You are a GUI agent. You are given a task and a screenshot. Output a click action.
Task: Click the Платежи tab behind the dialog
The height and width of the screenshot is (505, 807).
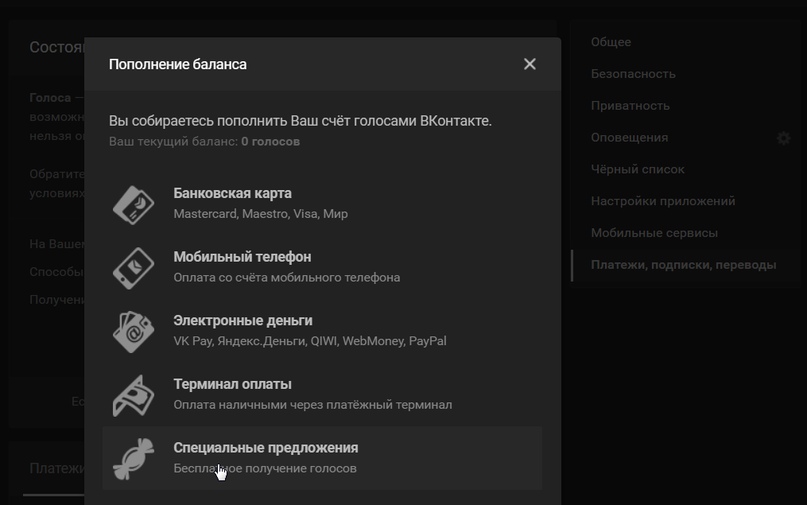[x=56, y=468]
